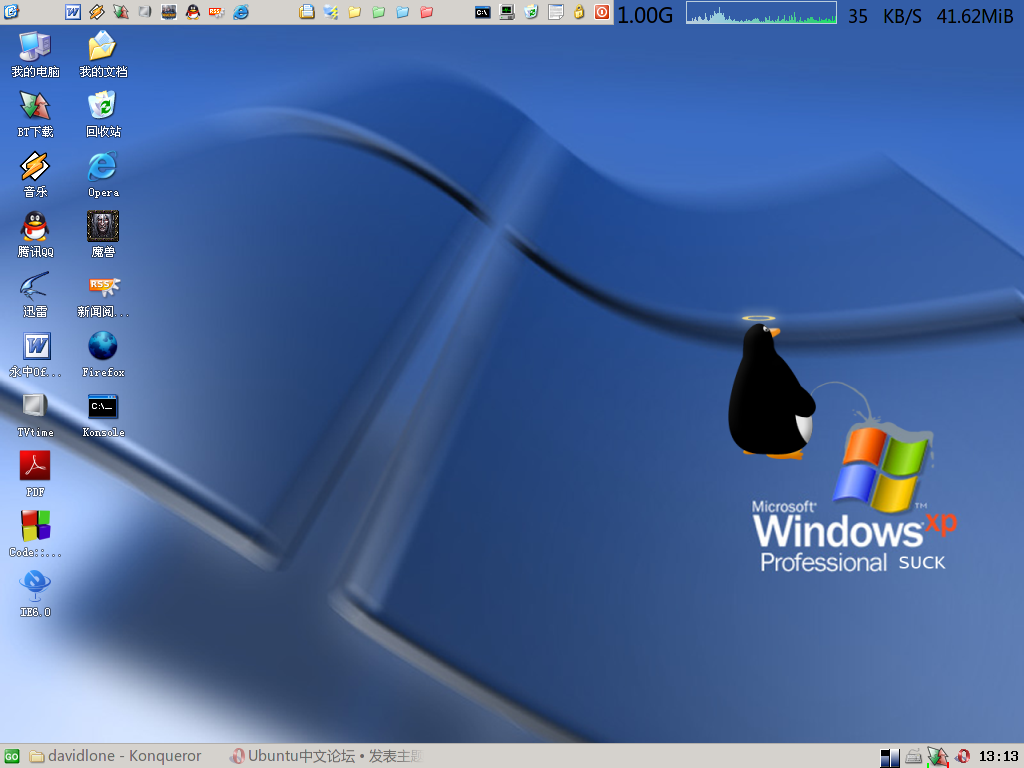
Task: Click the 35 KB/S network speed readout
Action: coord(884,16)
